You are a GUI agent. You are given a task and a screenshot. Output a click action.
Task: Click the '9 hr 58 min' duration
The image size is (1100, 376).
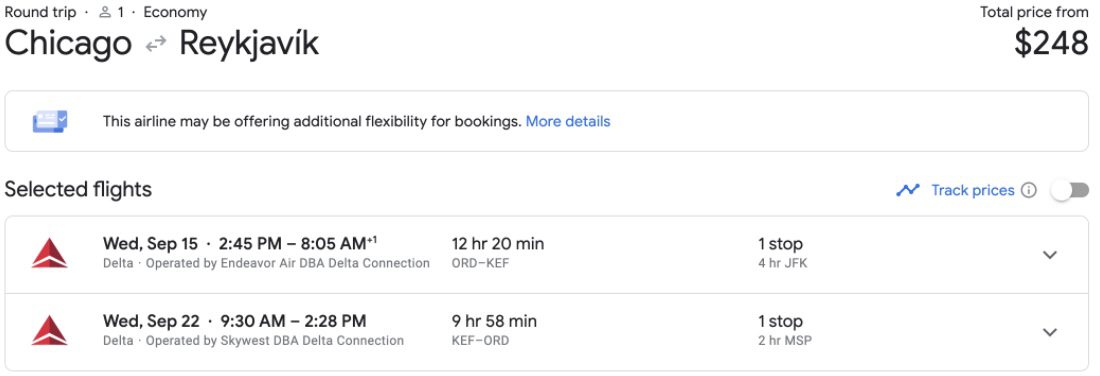point(495,321)
